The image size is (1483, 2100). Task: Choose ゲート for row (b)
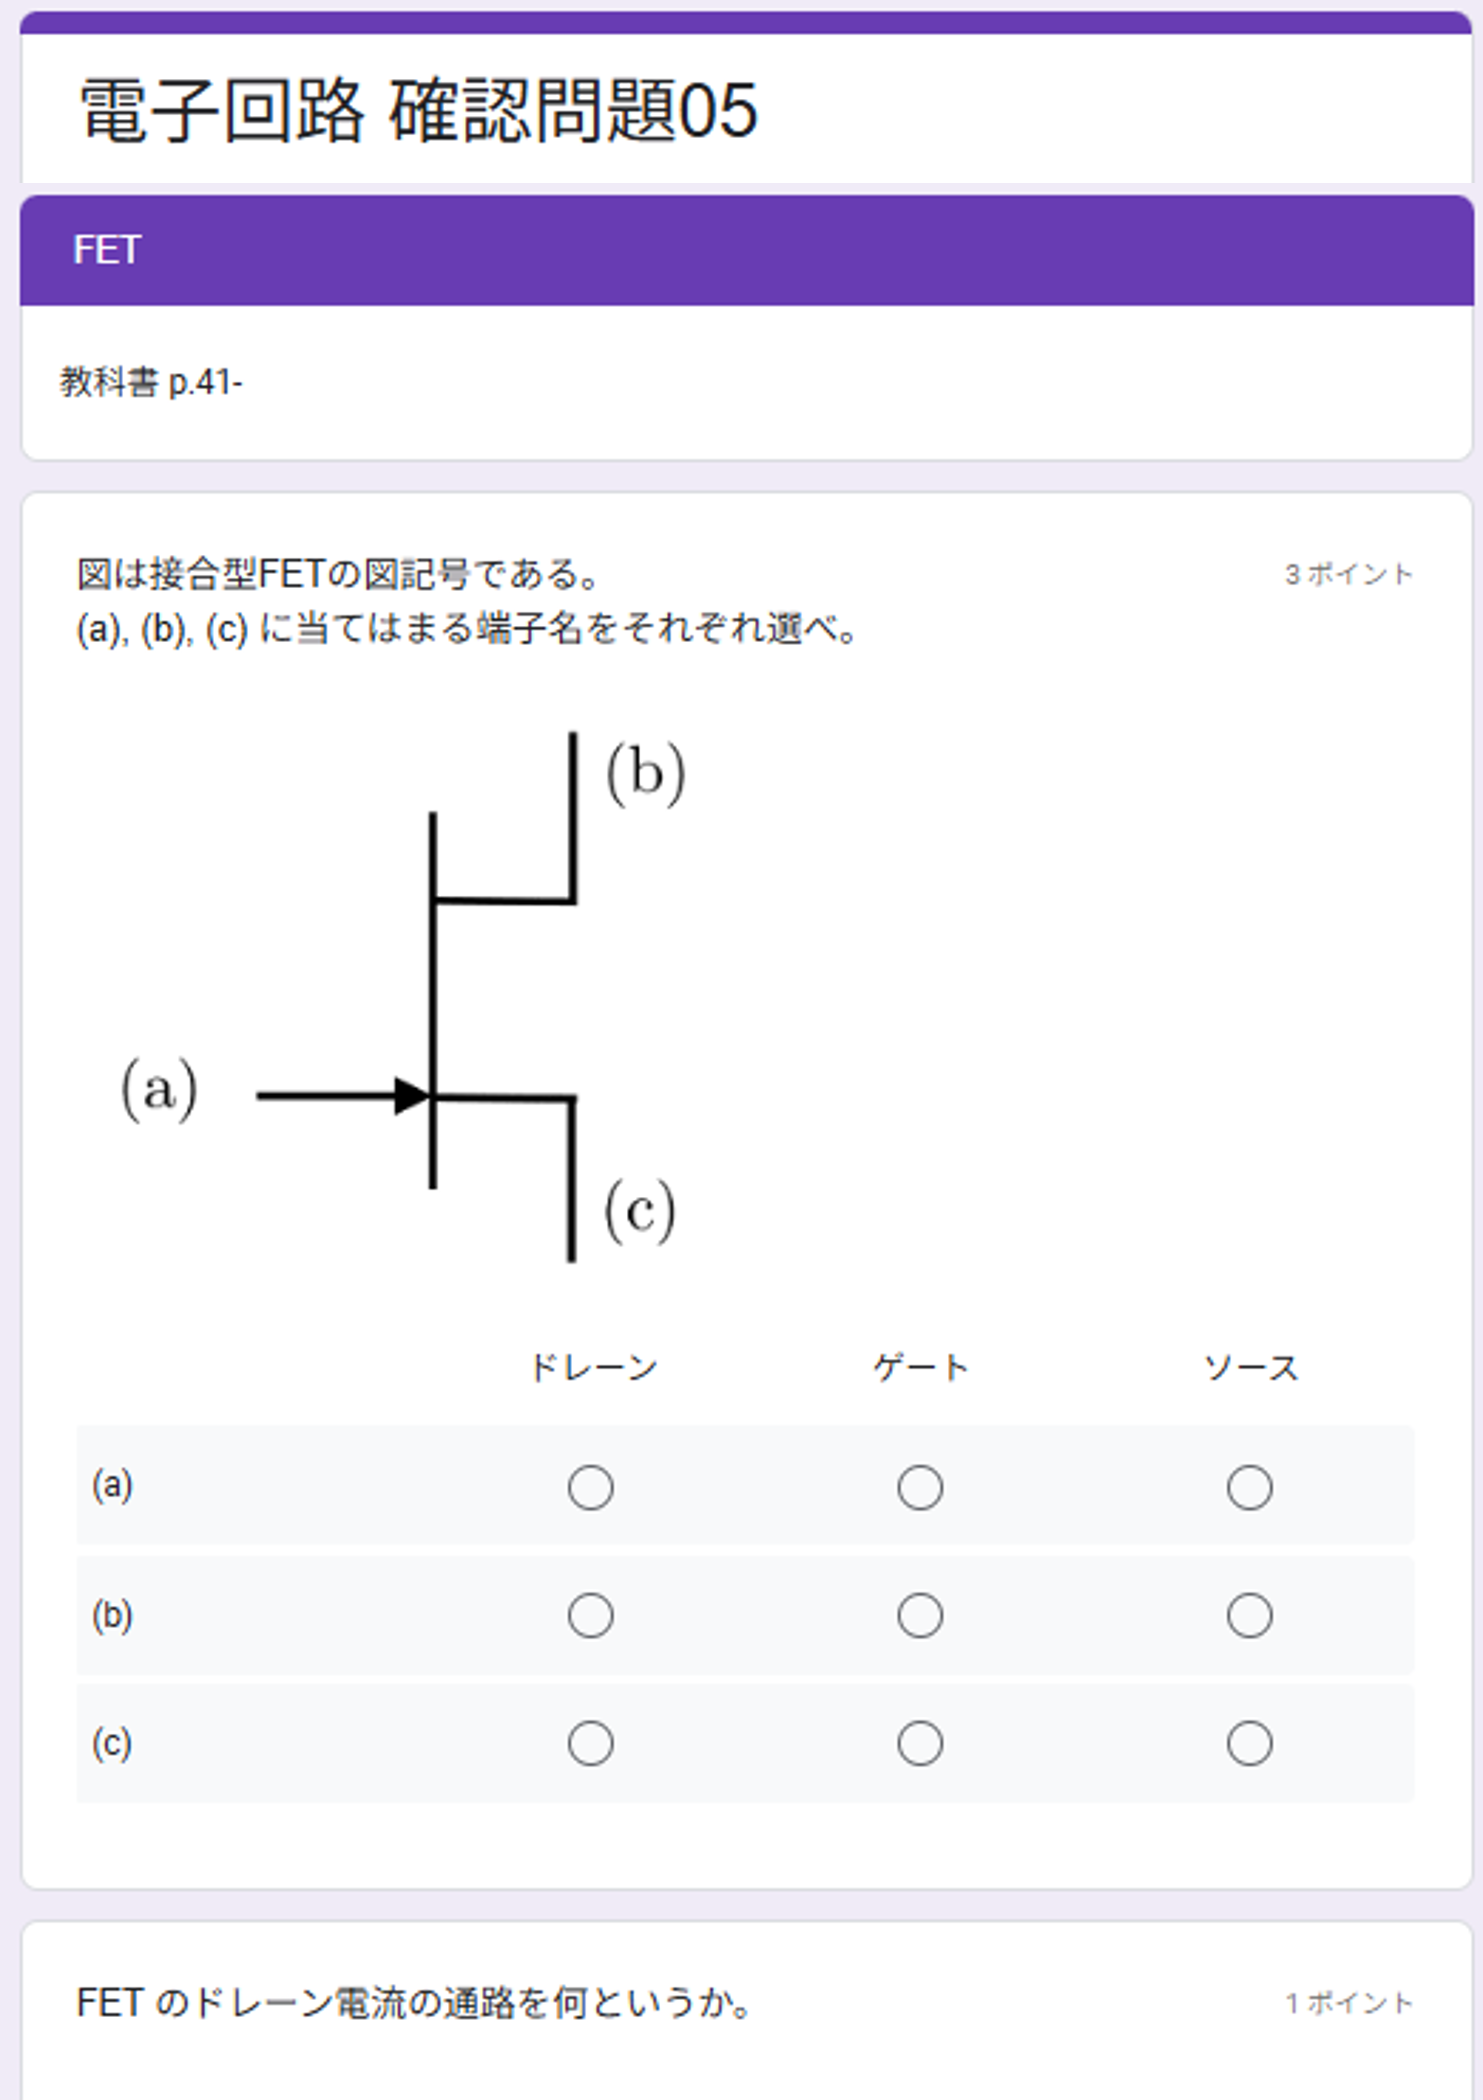[919, 1615]
